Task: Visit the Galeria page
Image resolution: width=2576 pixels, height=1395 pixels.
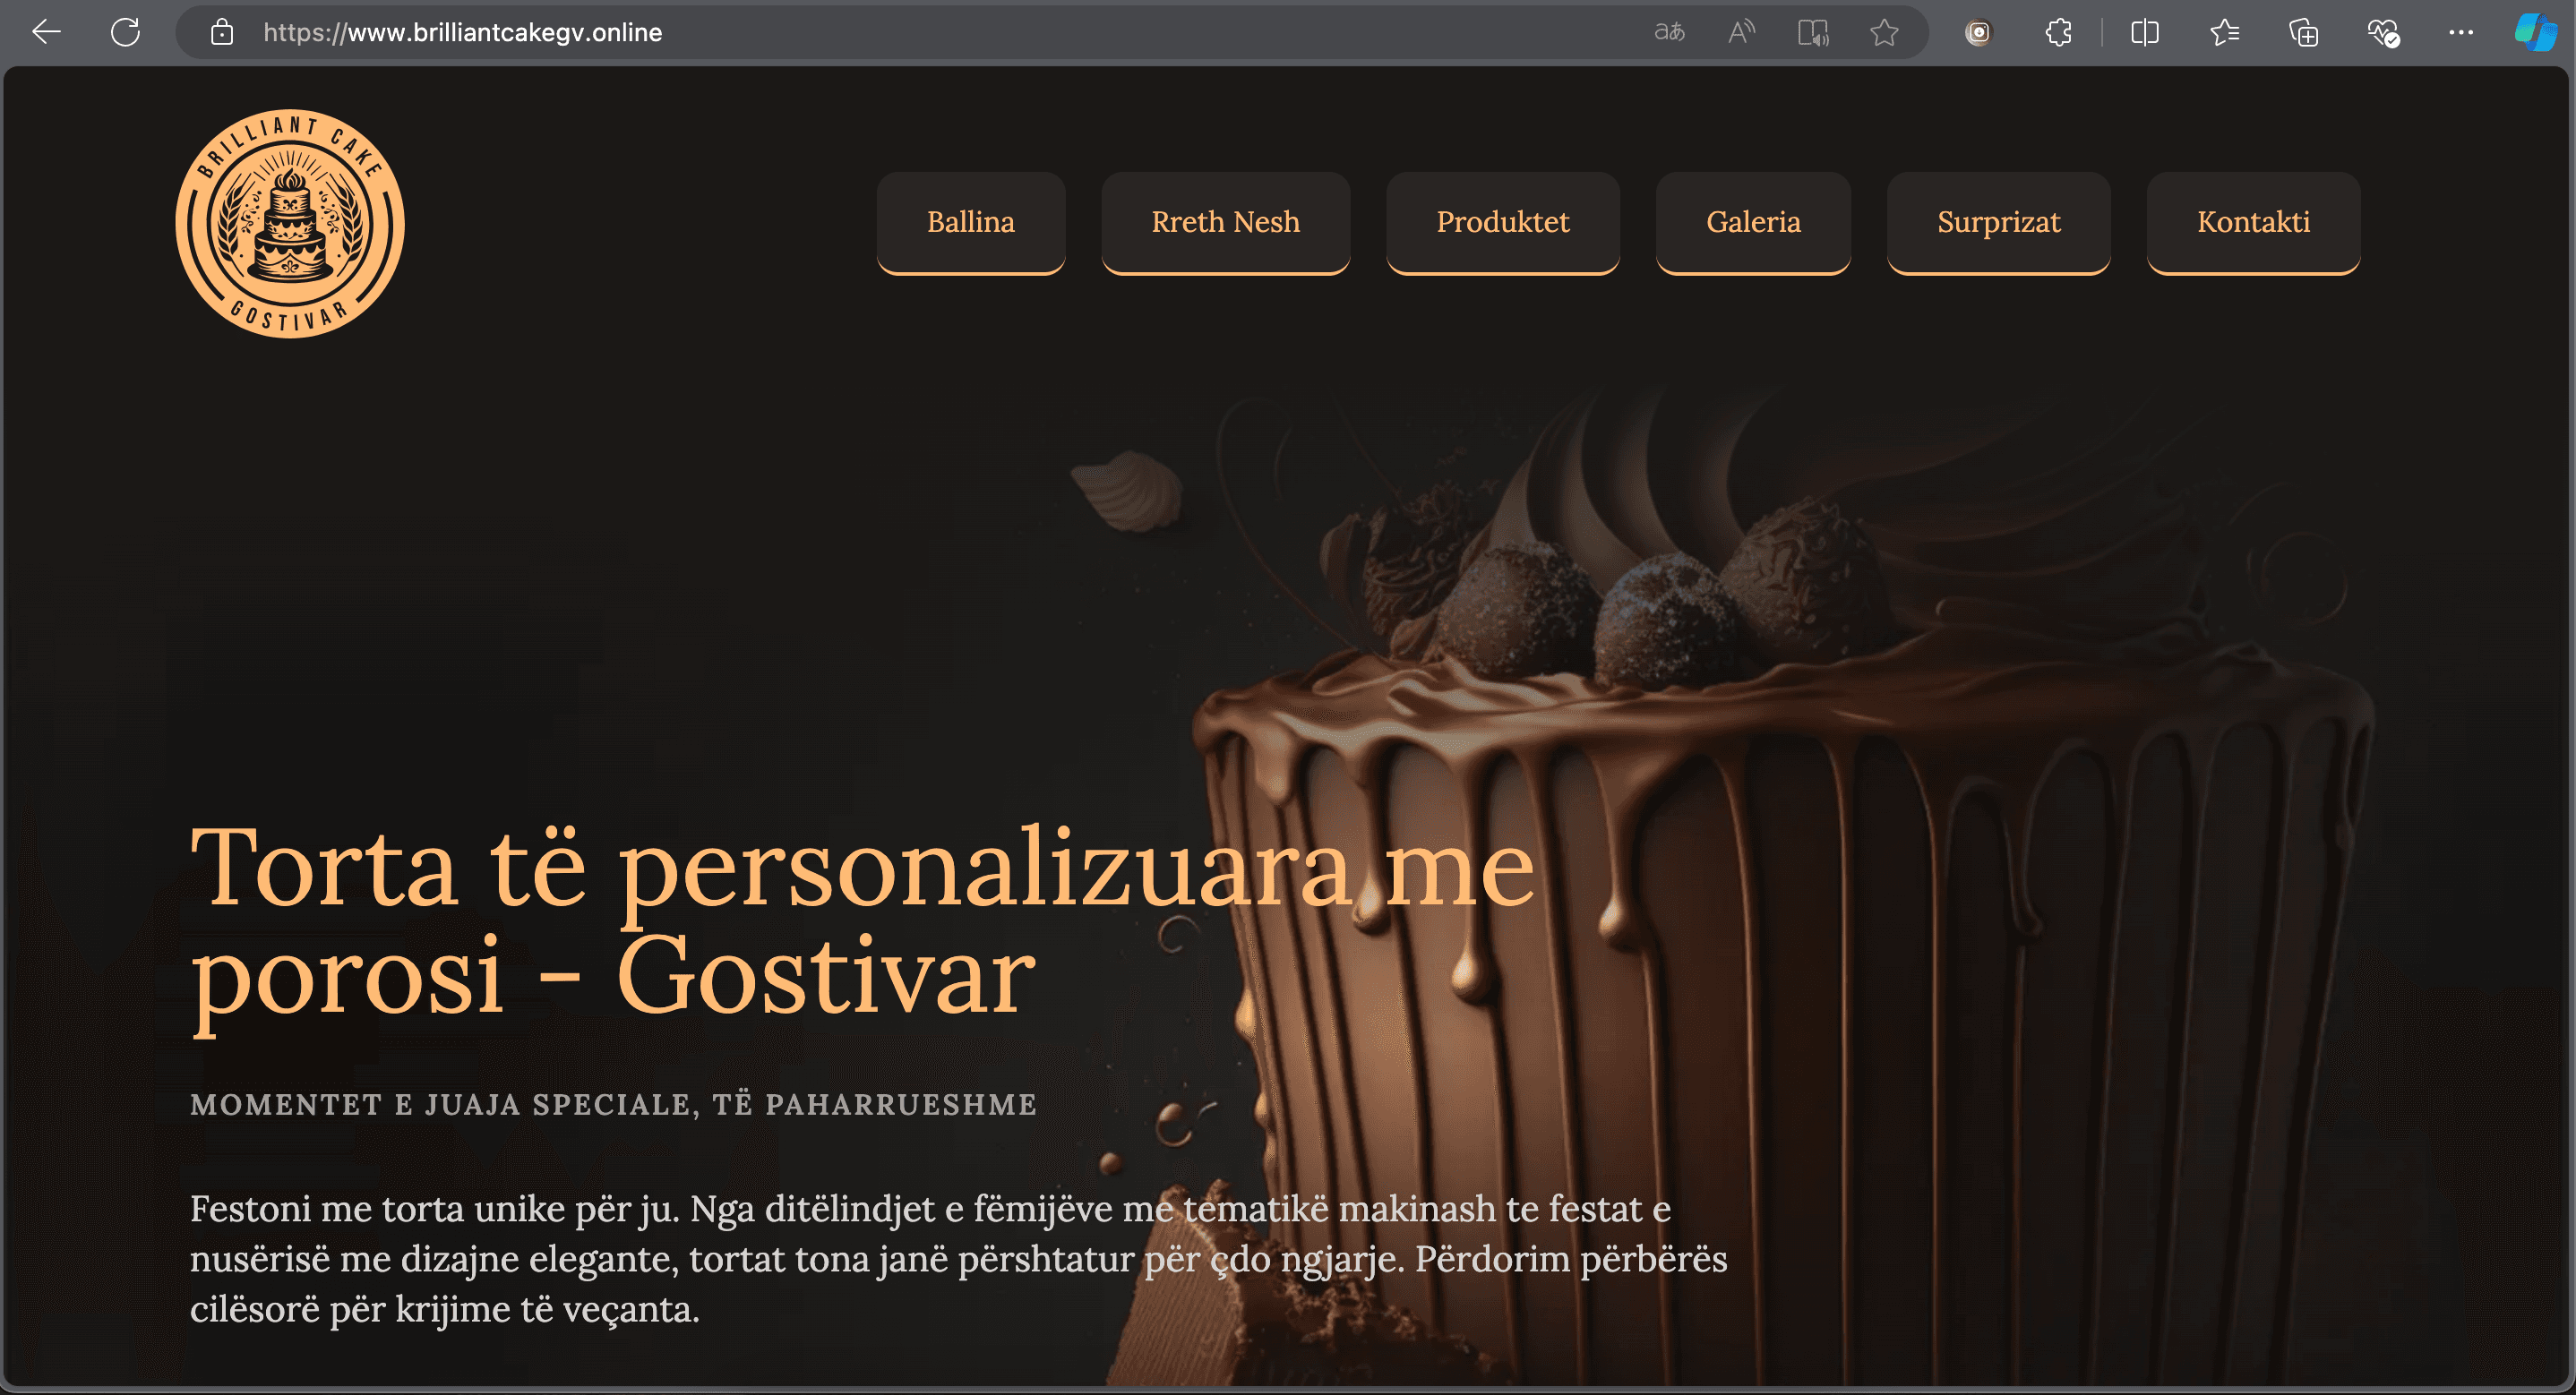Action: (1753, 222)
